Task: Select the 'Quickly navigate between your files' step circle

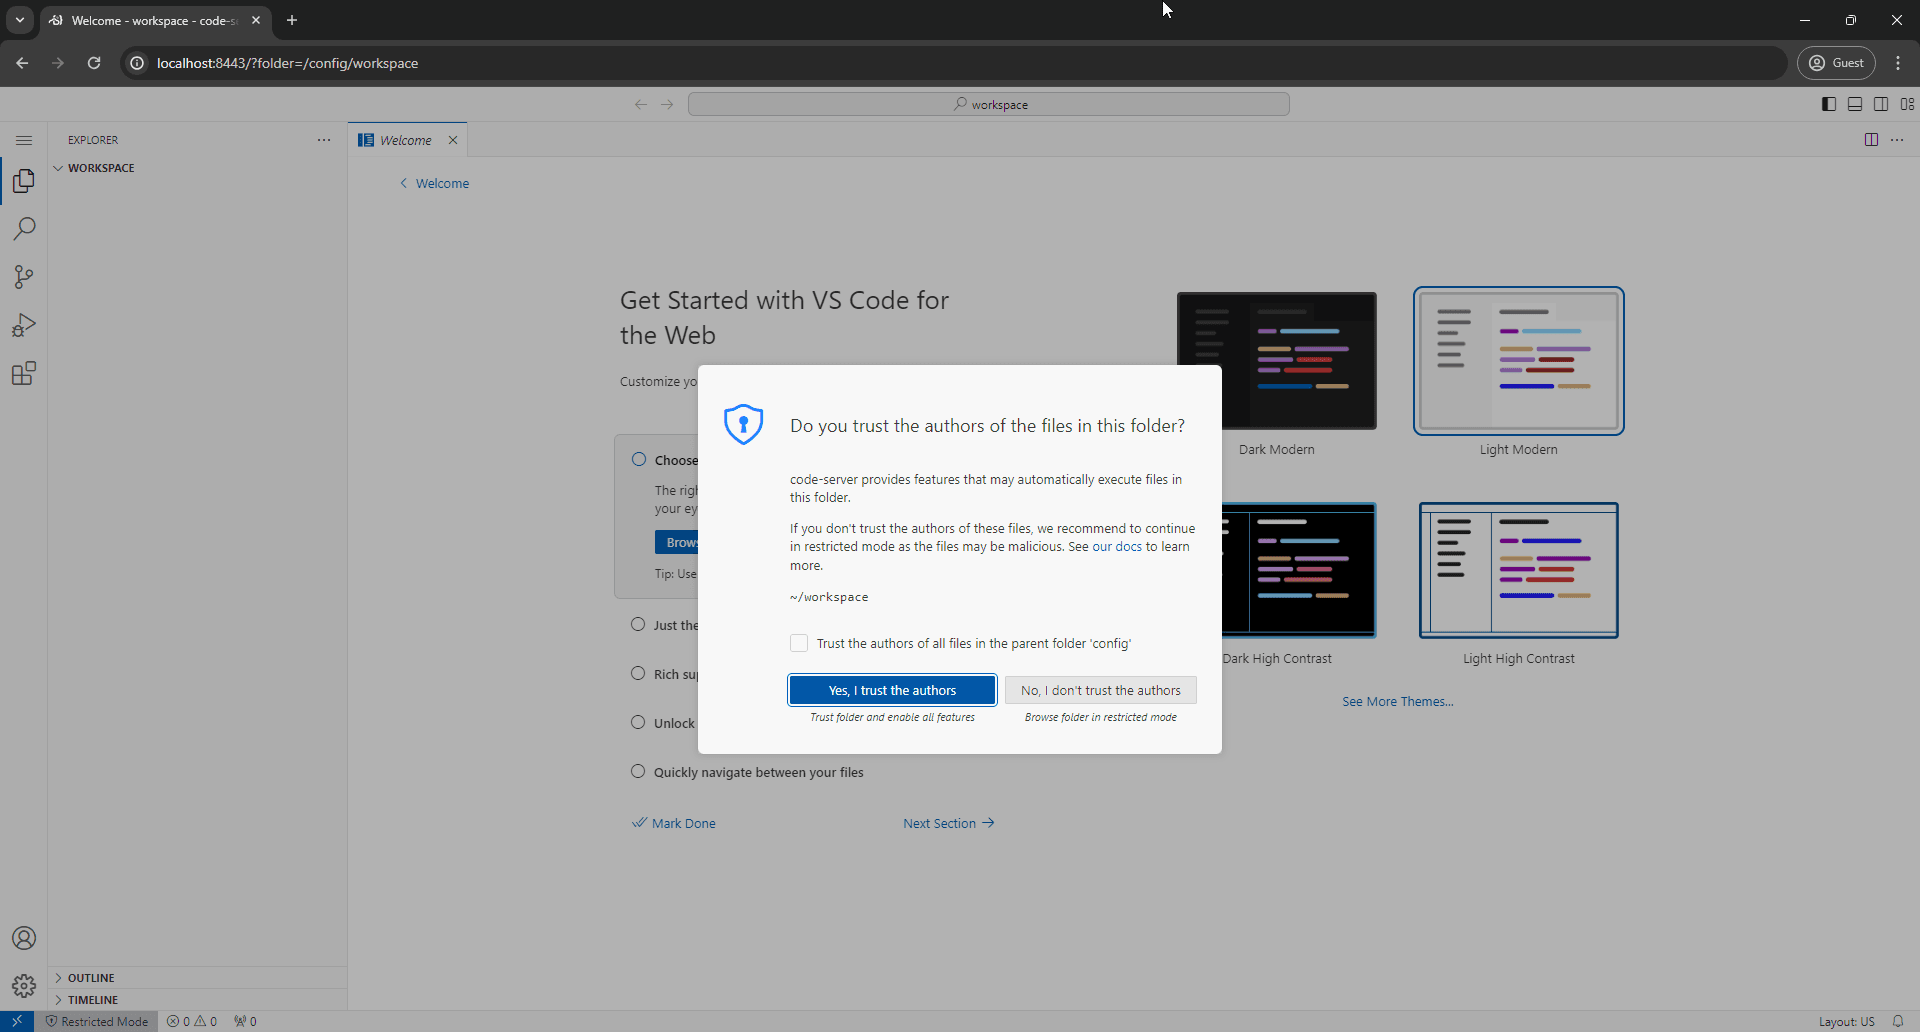Action: coord(638,771)
